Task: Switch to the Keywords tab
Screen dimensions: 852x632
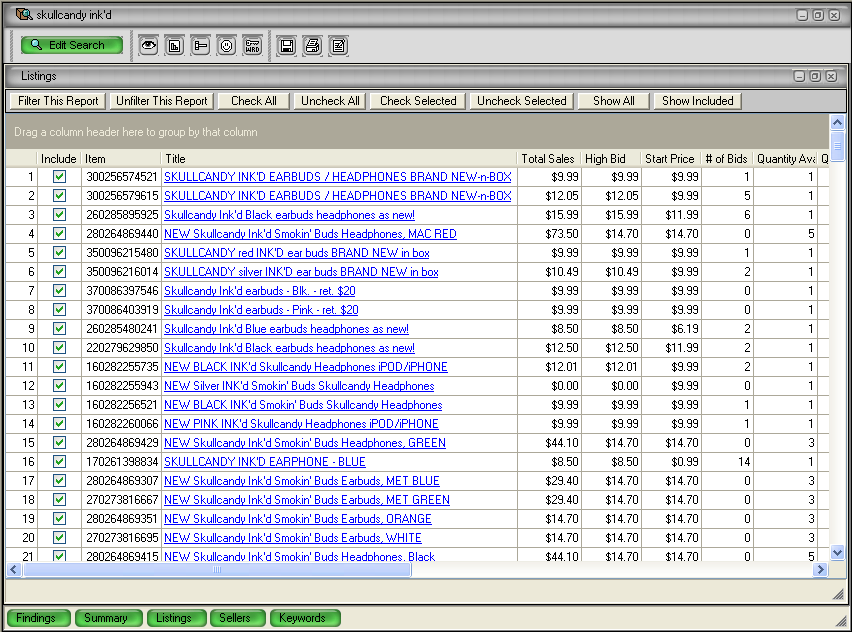Action: coord(305,618)
